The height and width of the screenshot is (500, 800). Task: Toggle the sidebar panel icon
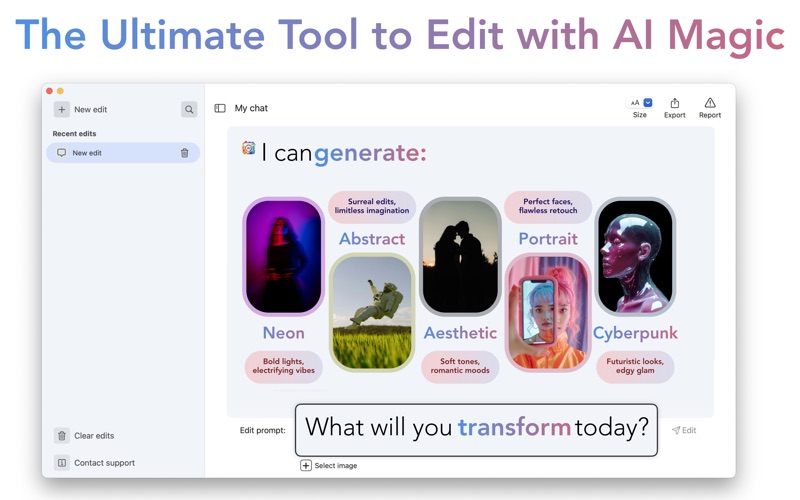[220, 108]
